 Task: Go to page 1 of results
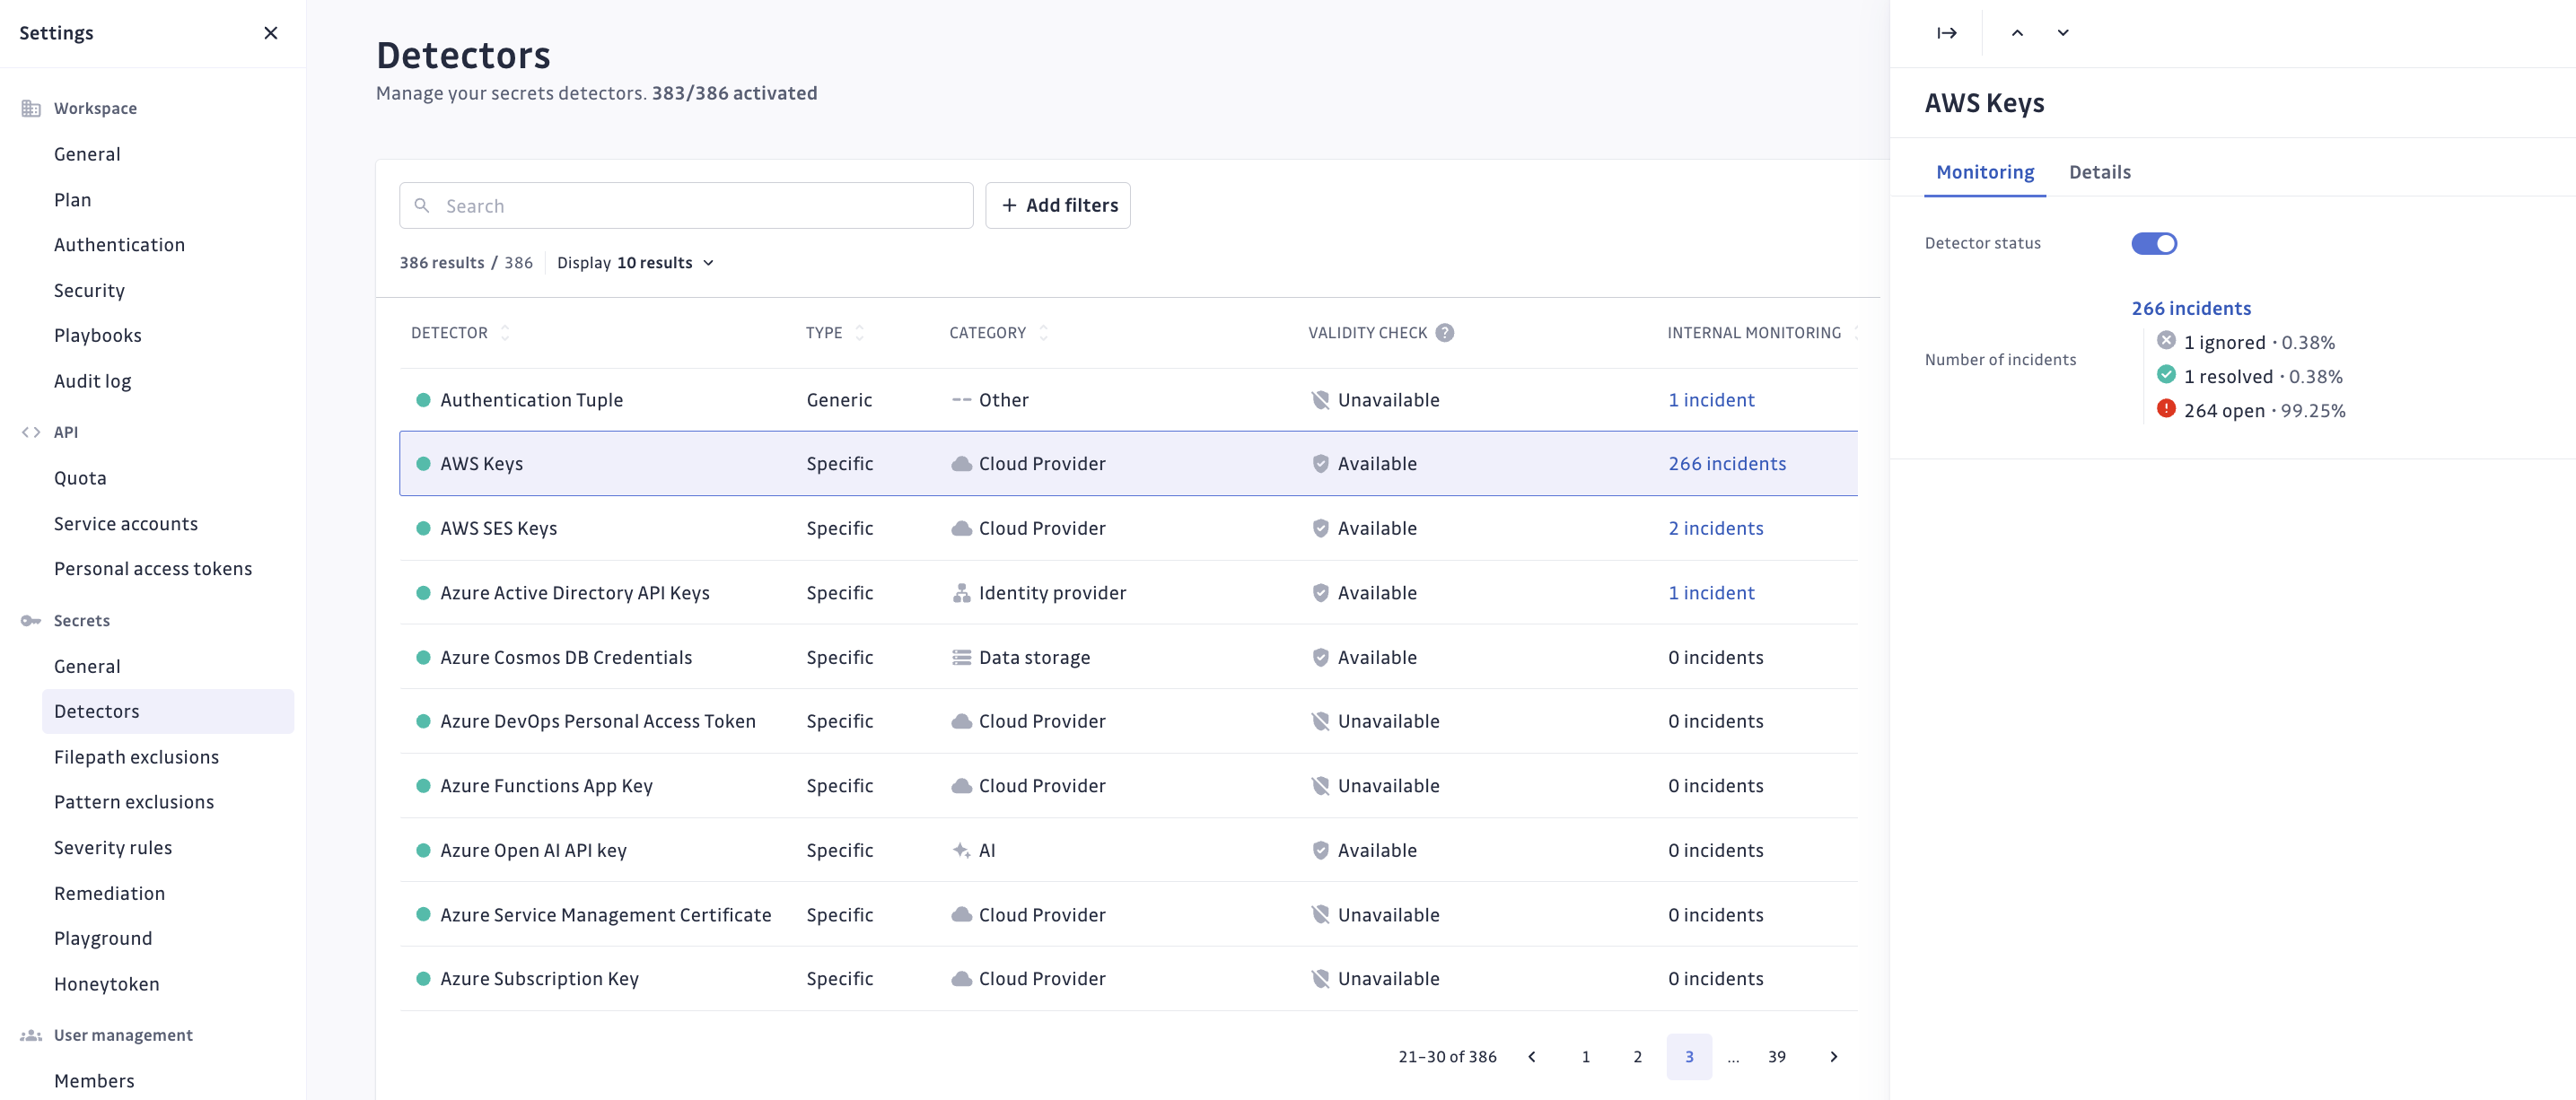click(1585, 1057)
